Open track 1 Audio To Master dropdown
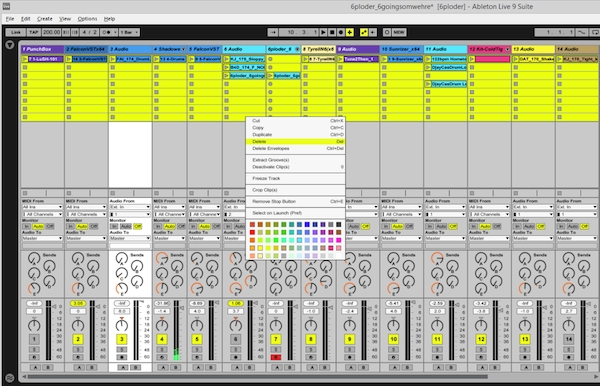The image size is (600, 386). pyautogui.click(x=42, y=238)
